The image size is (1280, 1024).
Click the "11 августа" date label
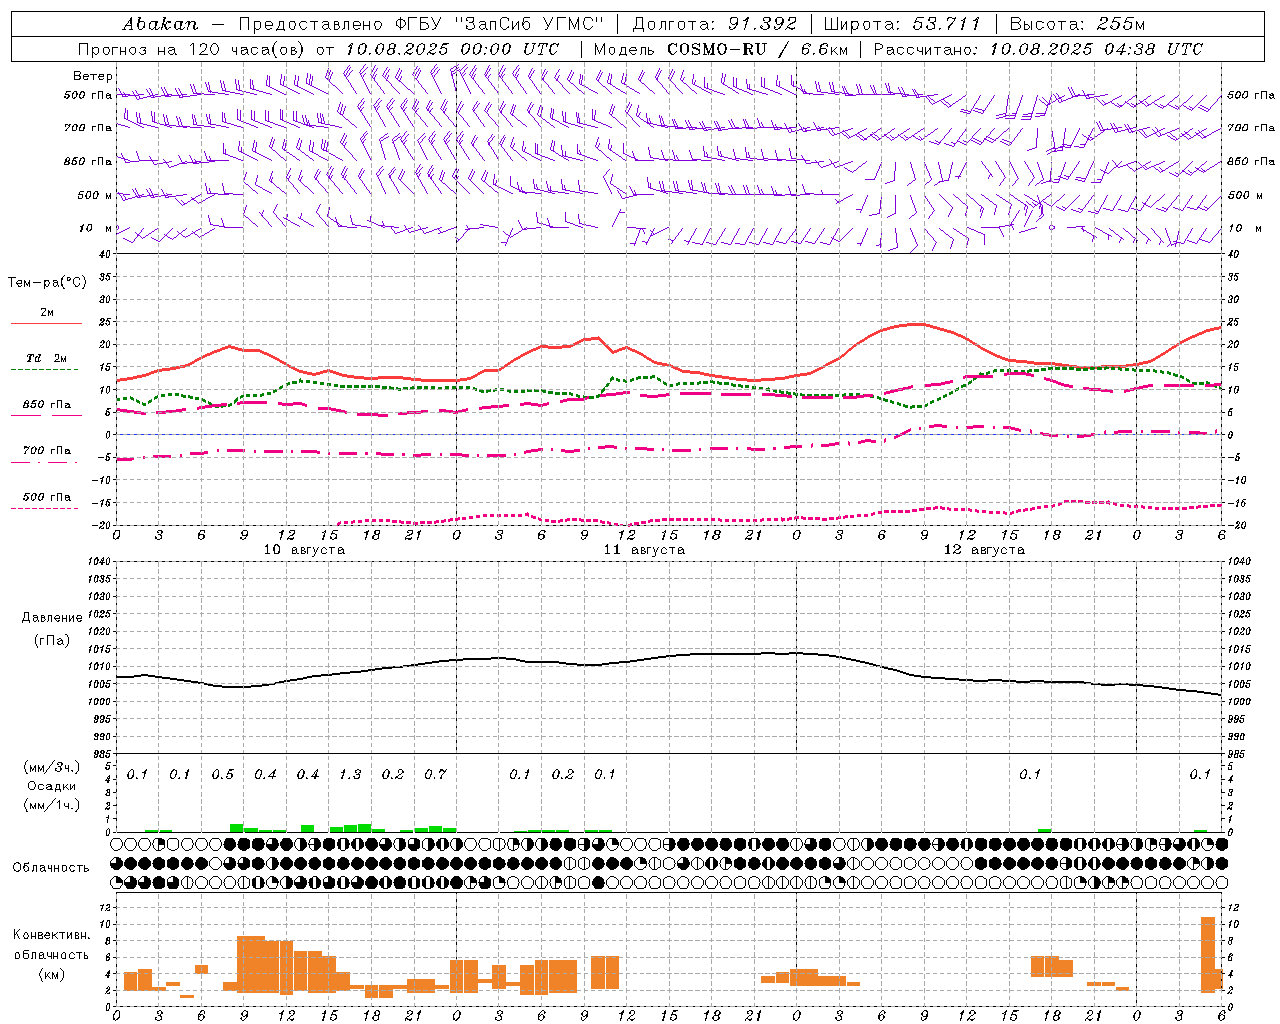[x=644, y=550]
